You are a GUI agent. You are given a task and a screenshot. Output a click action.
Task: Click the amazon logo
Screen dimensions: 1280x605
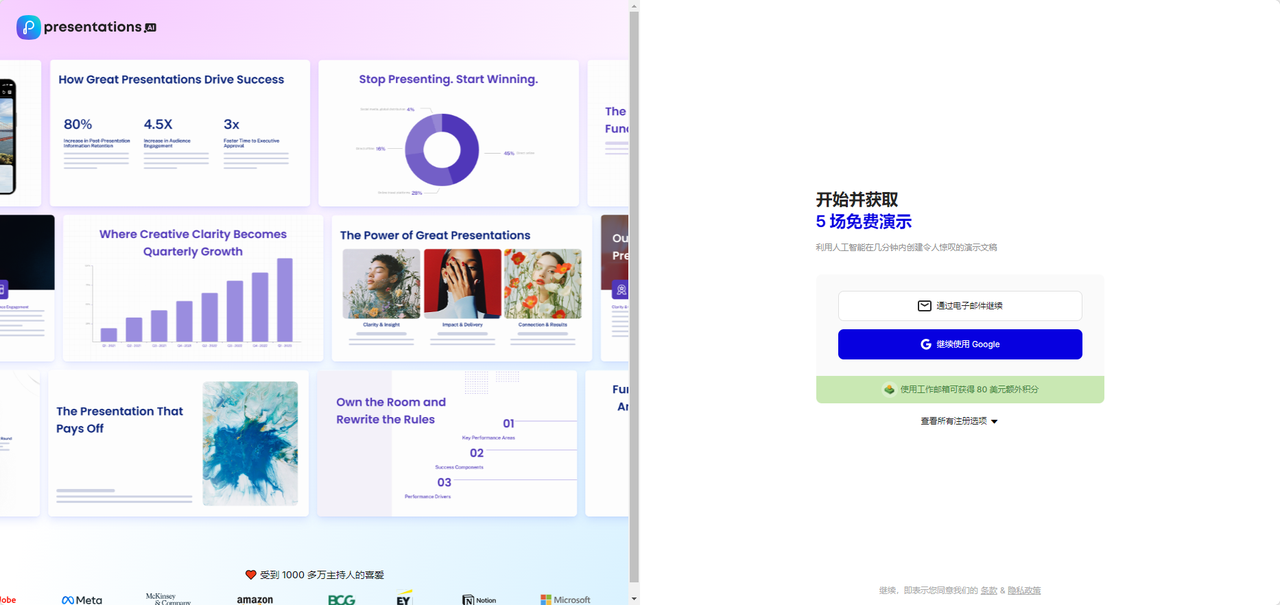[255, 600]
